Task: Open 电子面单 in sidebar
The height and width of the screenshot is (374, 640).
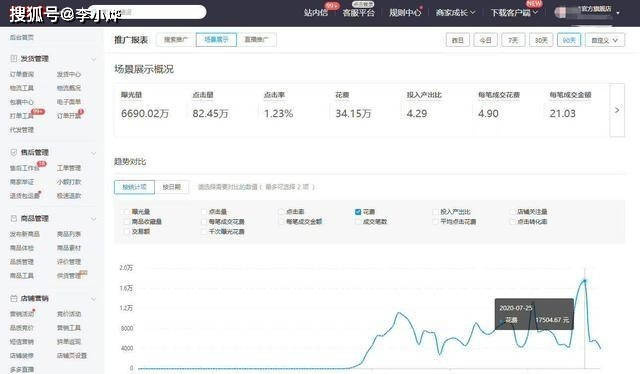Action: tap(69, 102)
